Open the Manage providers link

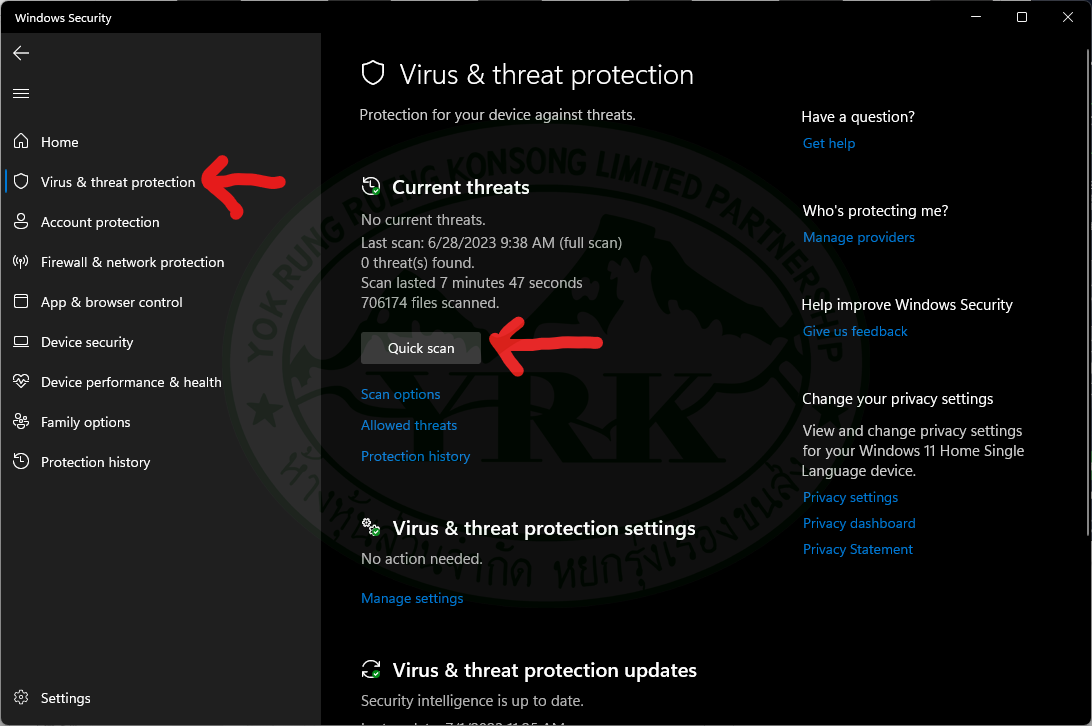859,238
